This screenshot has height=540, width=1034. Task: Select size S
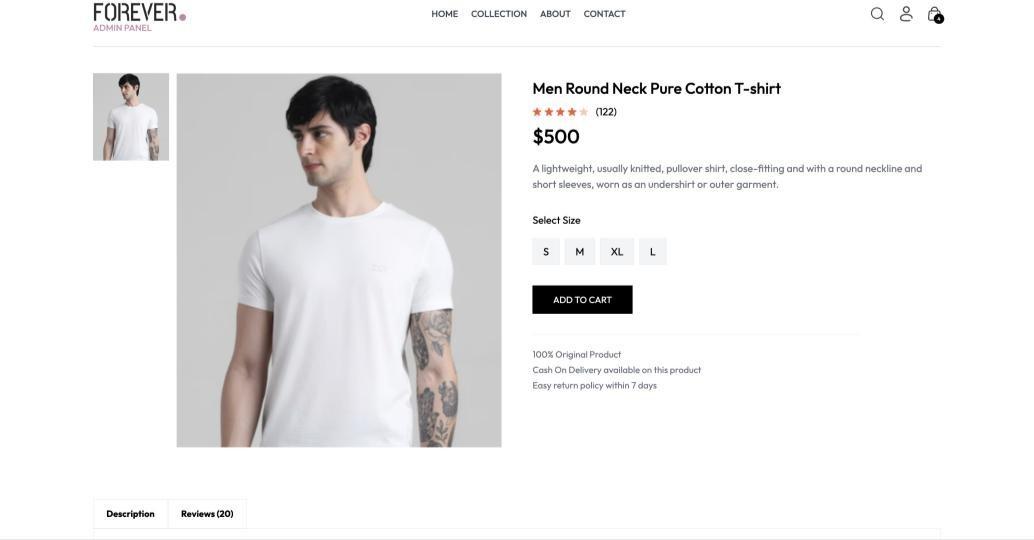(x=546, y=252)
